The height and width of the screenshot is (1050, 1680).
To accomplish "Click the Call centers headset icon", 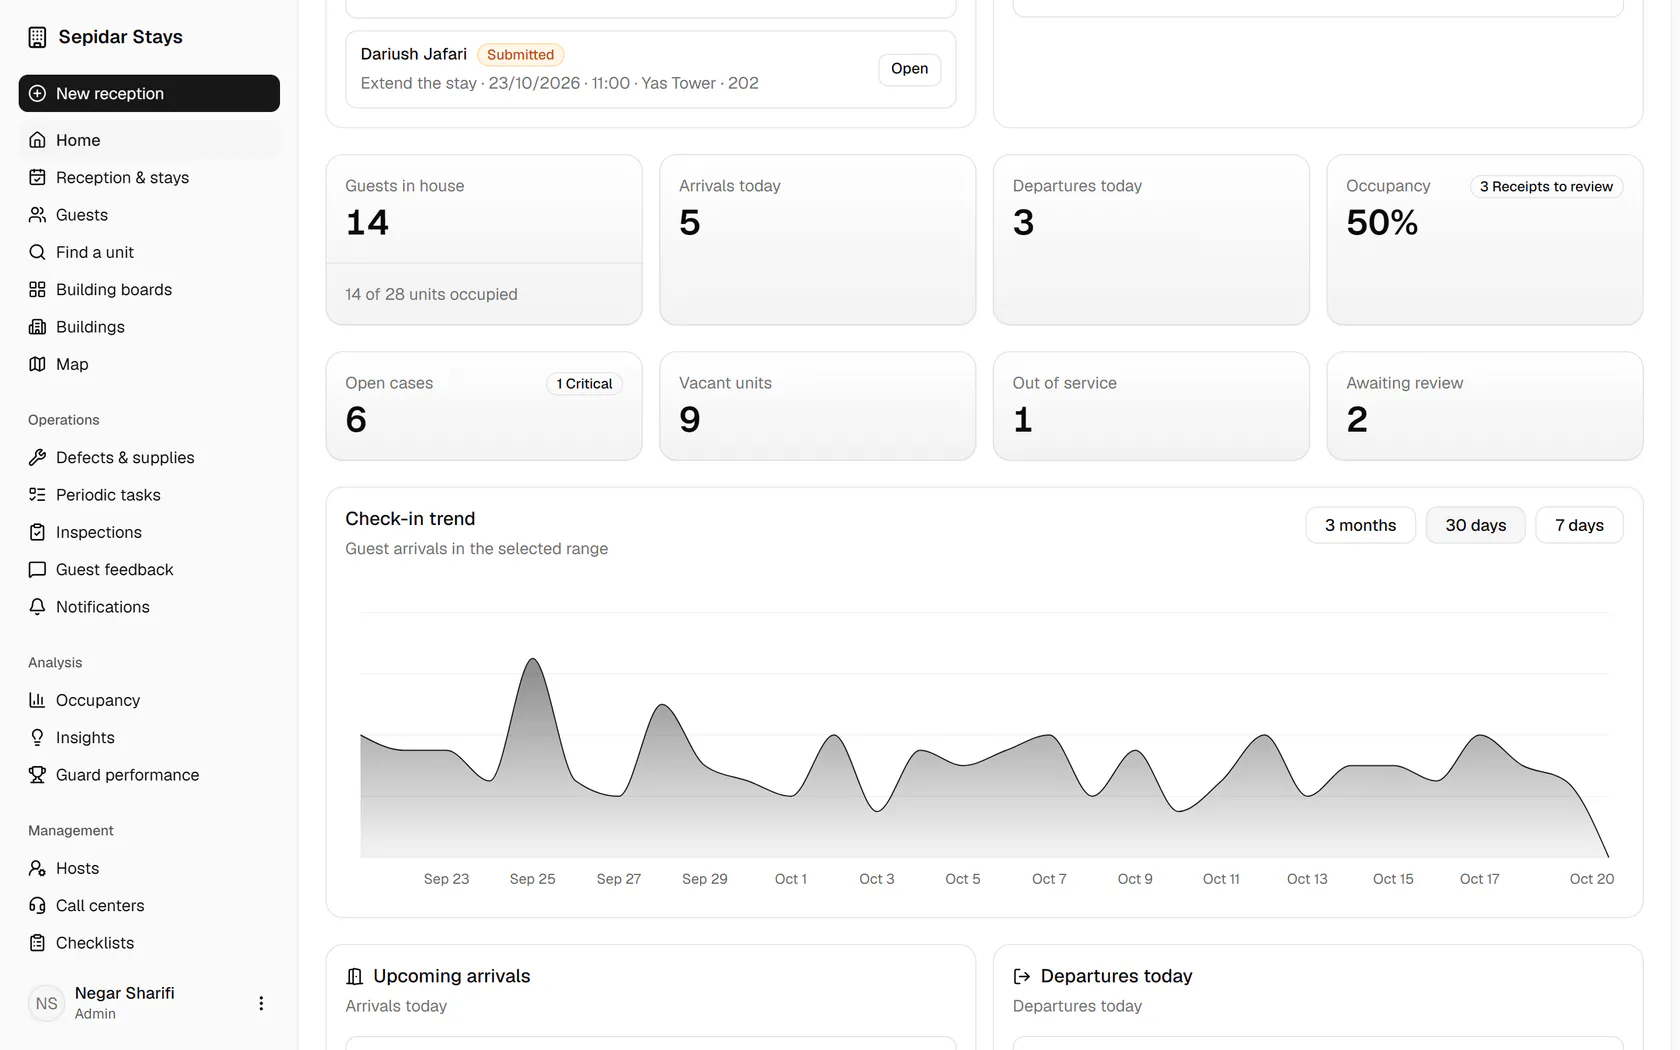I will (x=37, y=905).
